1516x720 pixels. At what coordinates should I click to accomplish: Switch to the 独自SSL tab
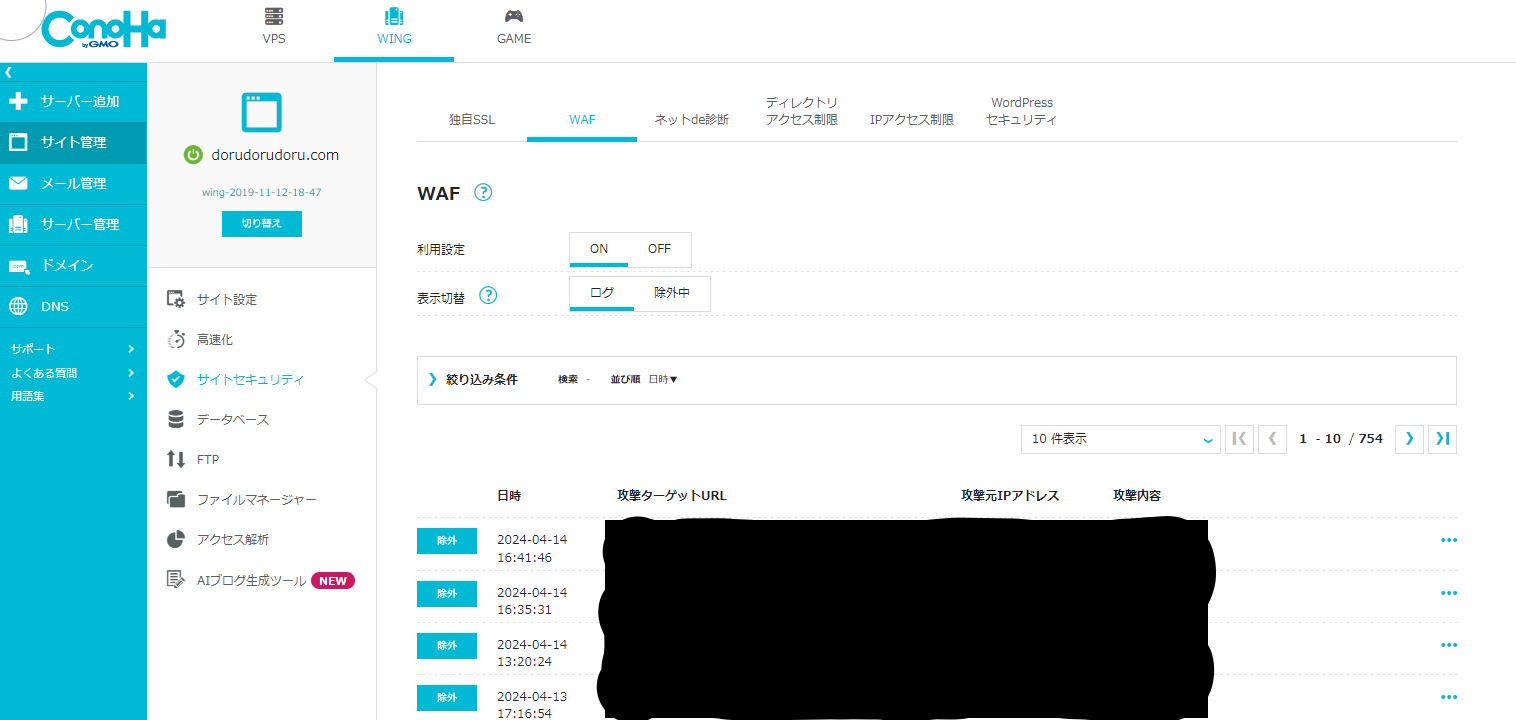[x=471, y=120]
